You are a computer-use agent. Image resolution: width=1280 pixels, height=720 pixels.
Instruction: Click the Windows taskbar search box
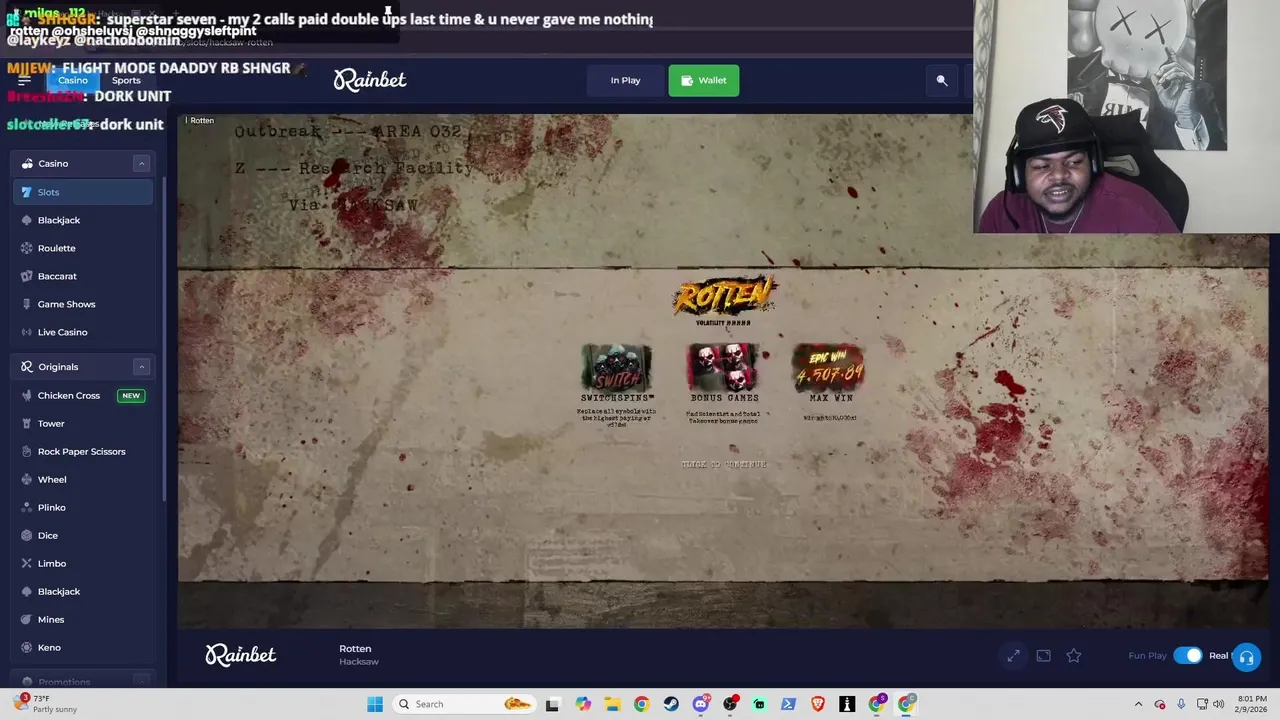click(x=463, y=704)
